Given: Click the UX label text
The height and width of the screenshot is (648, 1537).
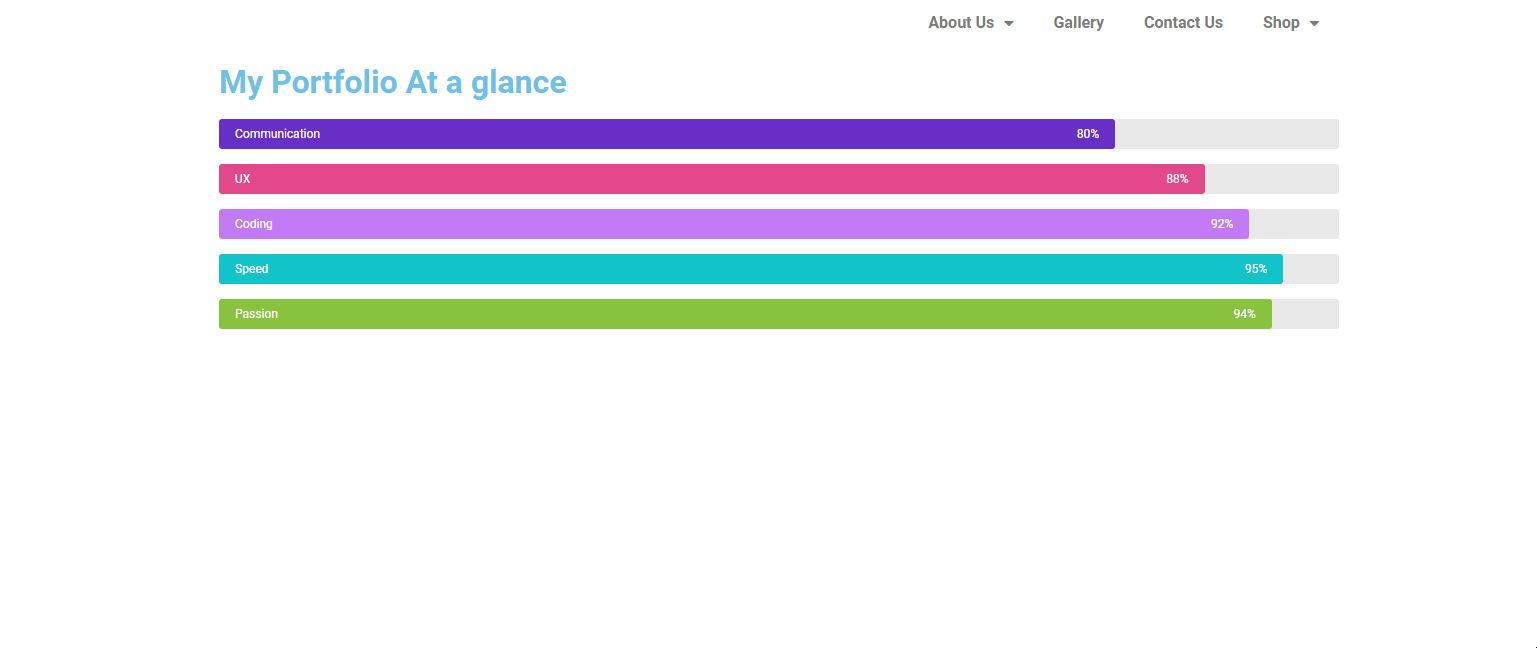Looking at the screenshot, I should point(242,179).
